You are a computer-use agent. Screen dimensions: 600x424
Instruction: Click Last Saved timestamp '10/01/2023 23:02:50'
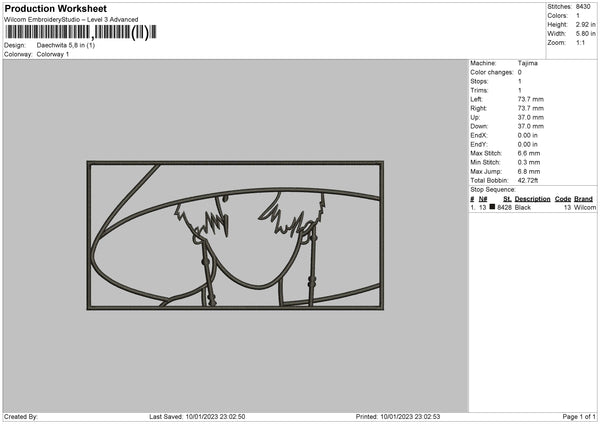215,417
